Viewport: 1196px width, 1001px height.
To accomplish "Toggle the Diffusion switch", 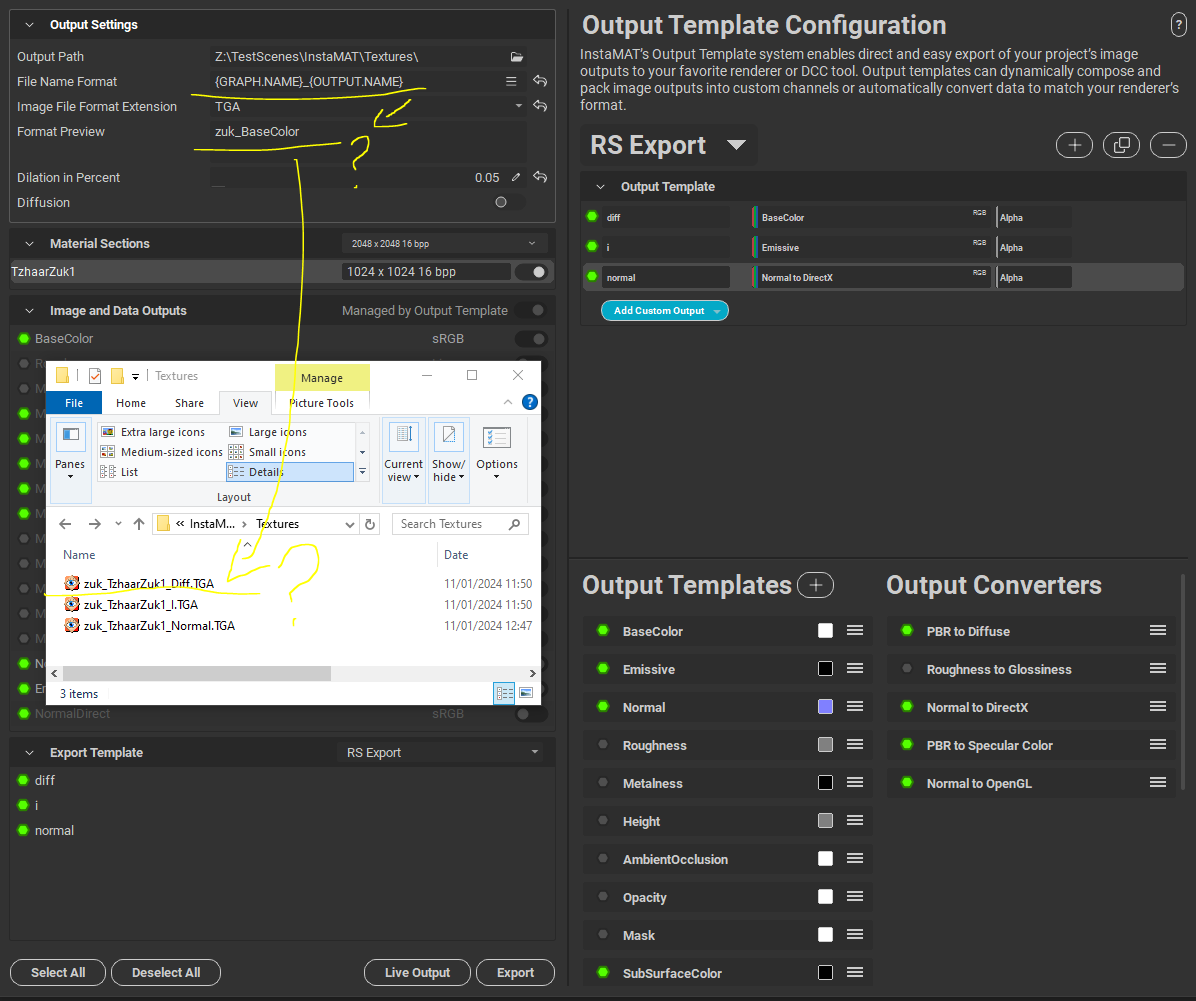I will [x=508, y=202].
